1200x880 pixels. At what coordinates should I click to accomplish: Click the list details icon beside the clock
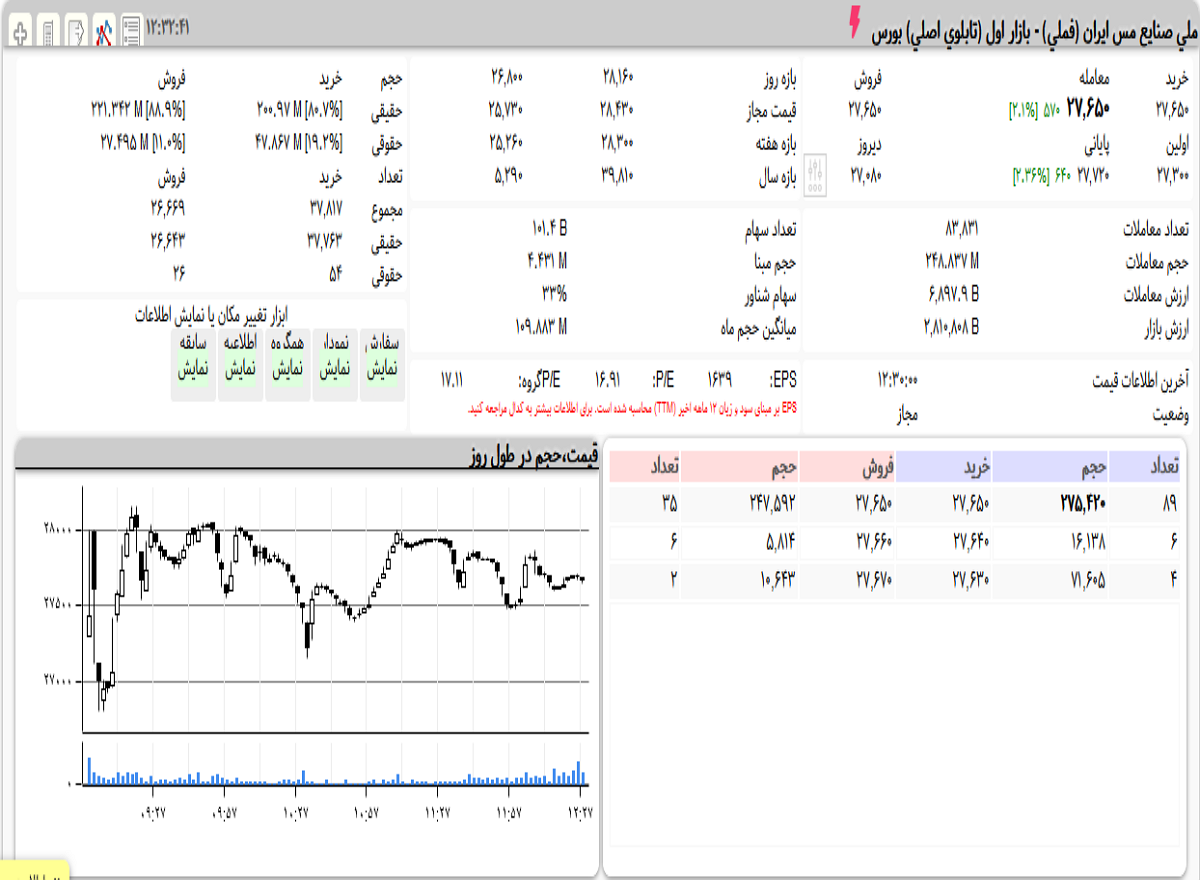tap(130, 31)
